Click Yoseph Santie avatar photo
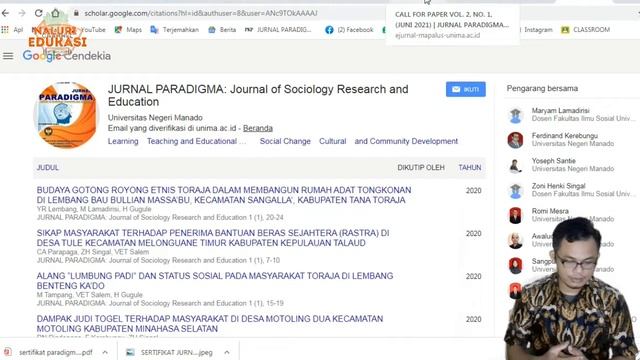 point(516,165)
